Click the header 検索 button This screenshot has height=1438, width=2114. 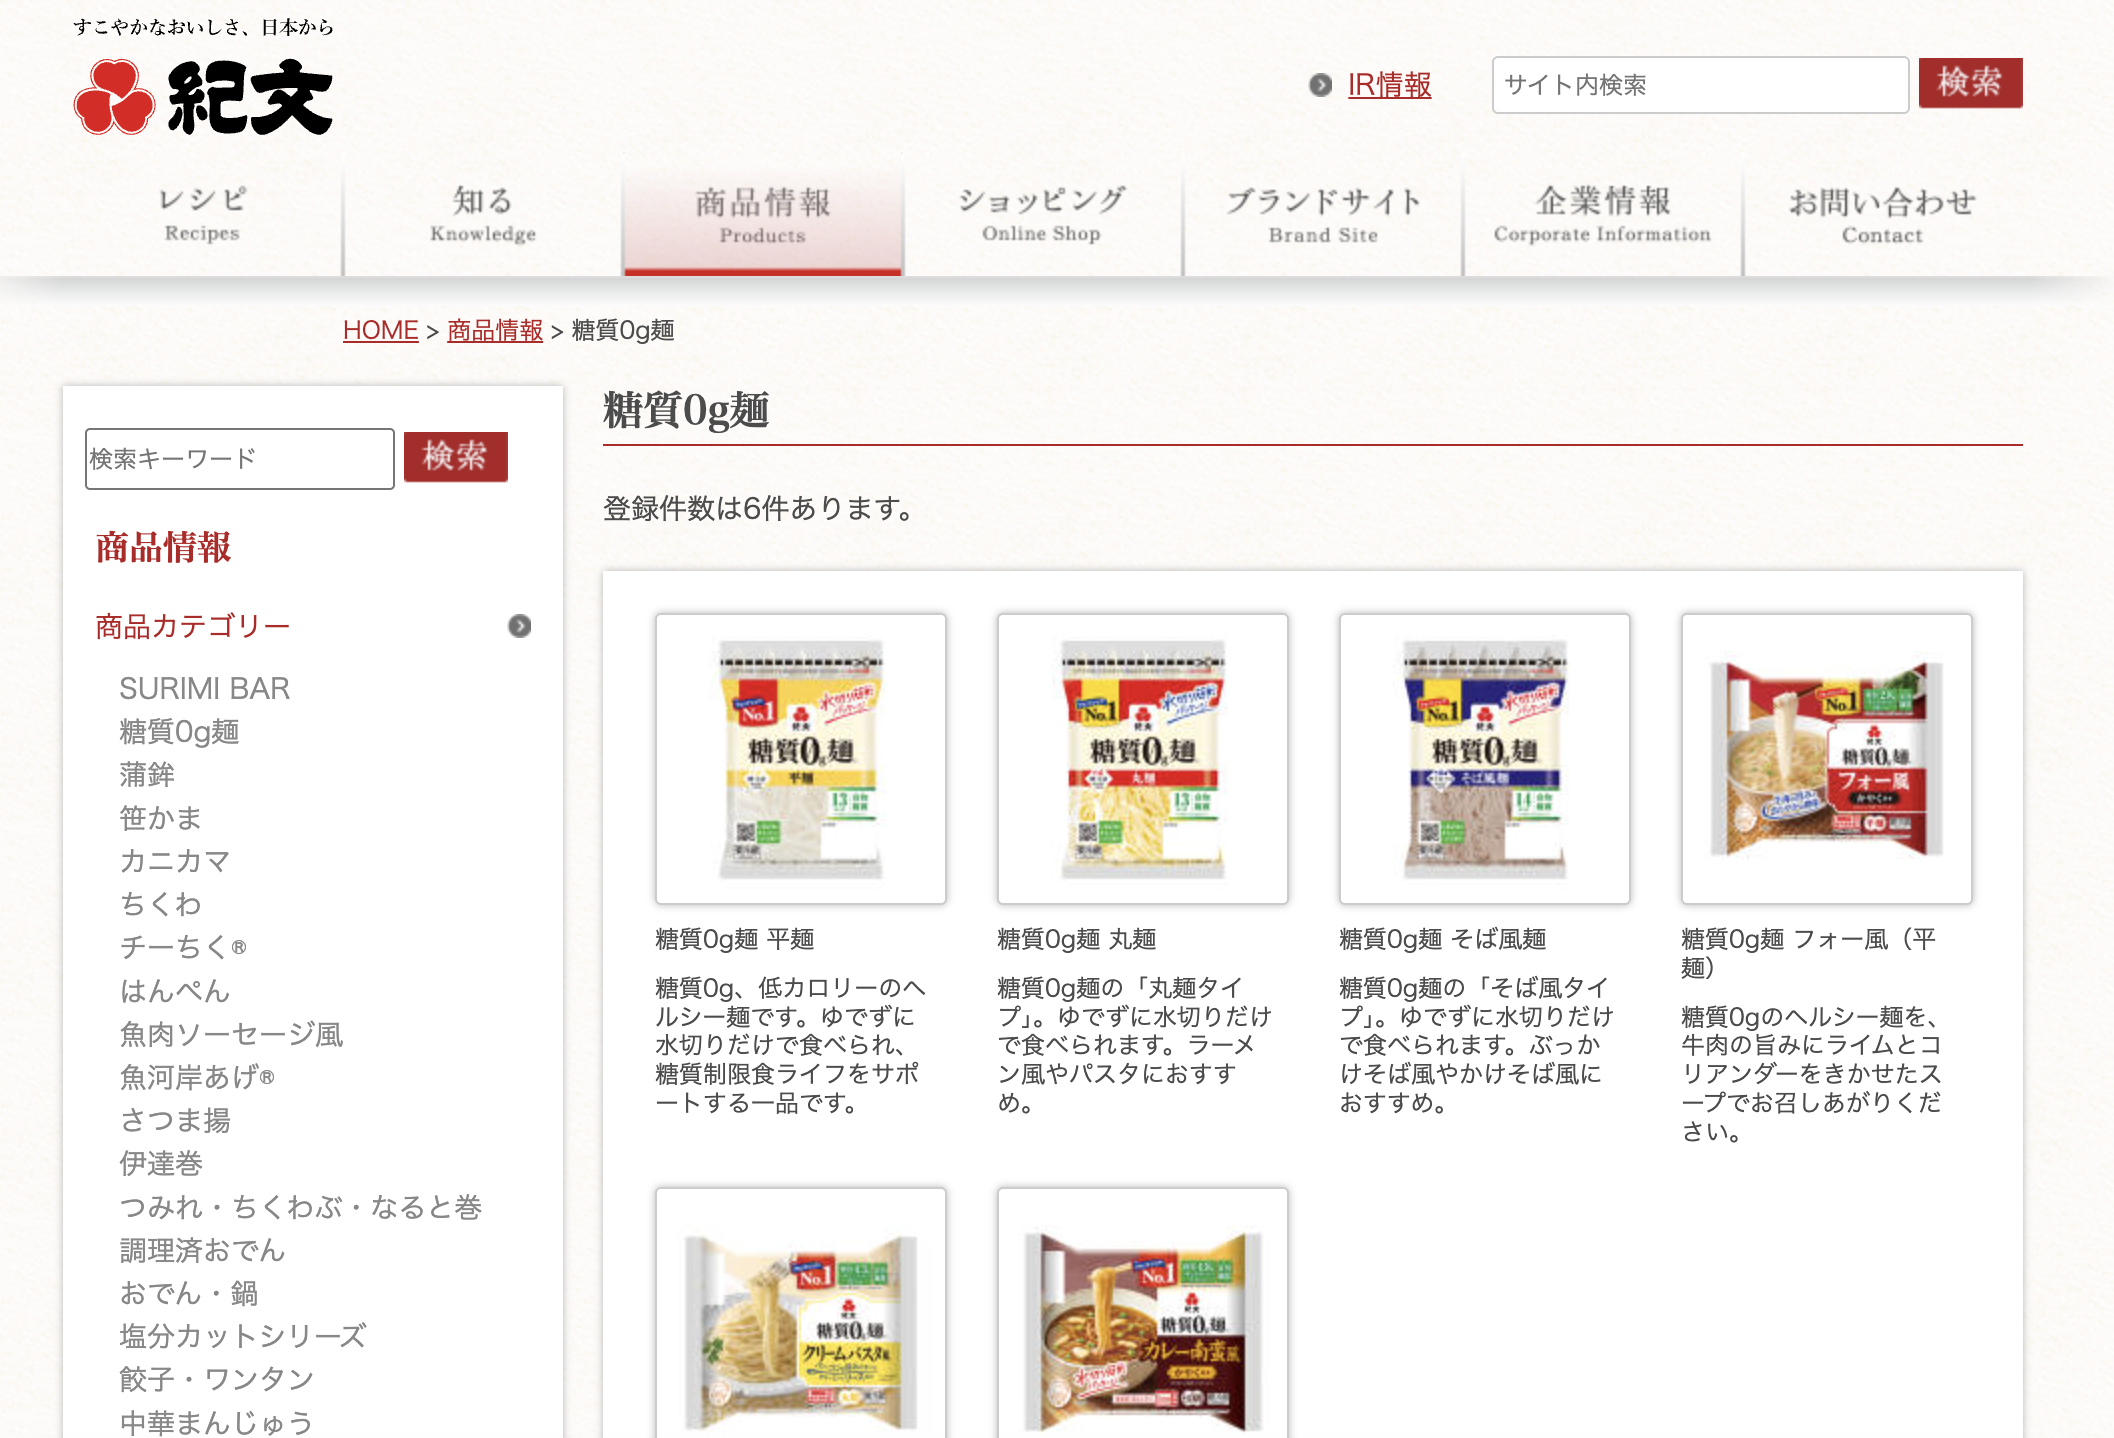(x=1970, y=83)
